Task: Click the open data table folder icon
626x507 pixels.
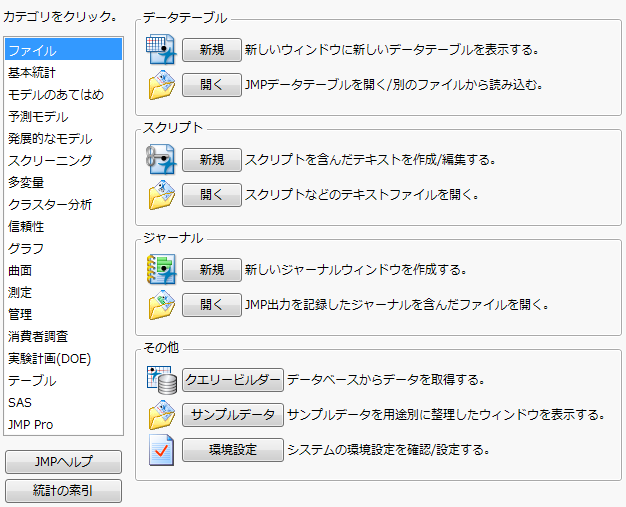Action: pos(161,85)
